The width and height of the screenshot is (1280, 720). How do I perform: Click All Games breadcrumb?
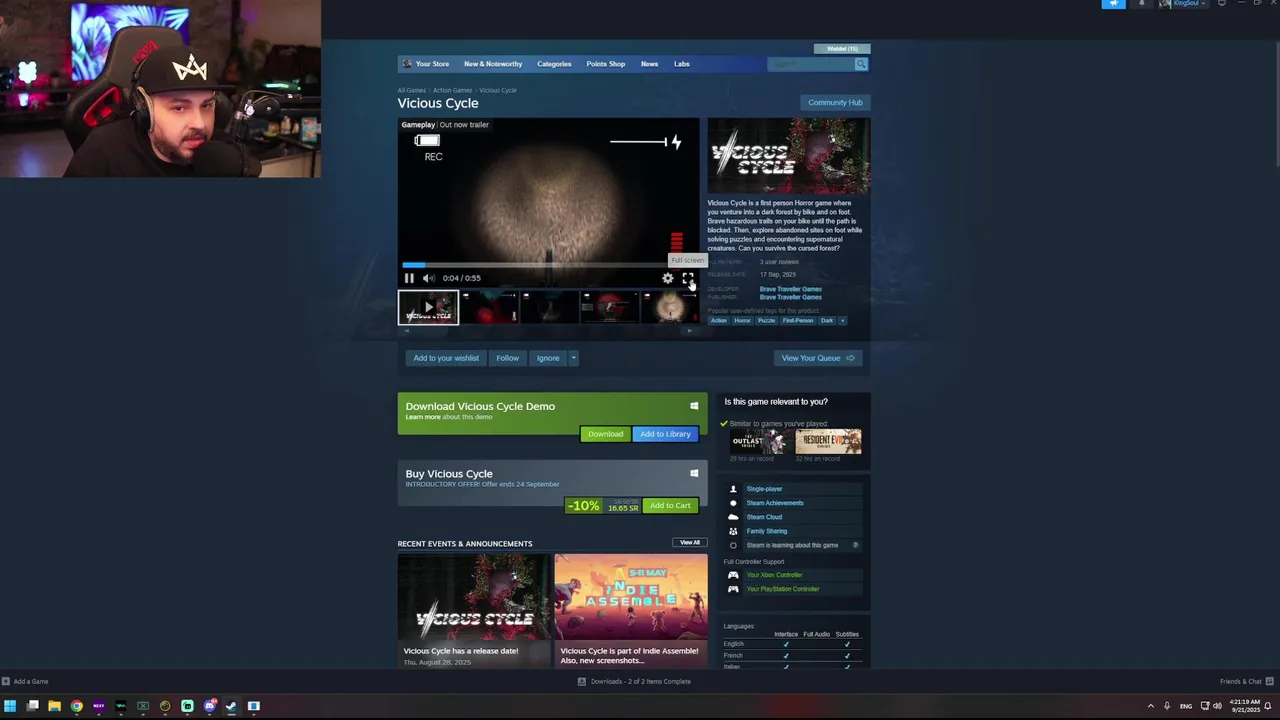[x=411, y=90]
